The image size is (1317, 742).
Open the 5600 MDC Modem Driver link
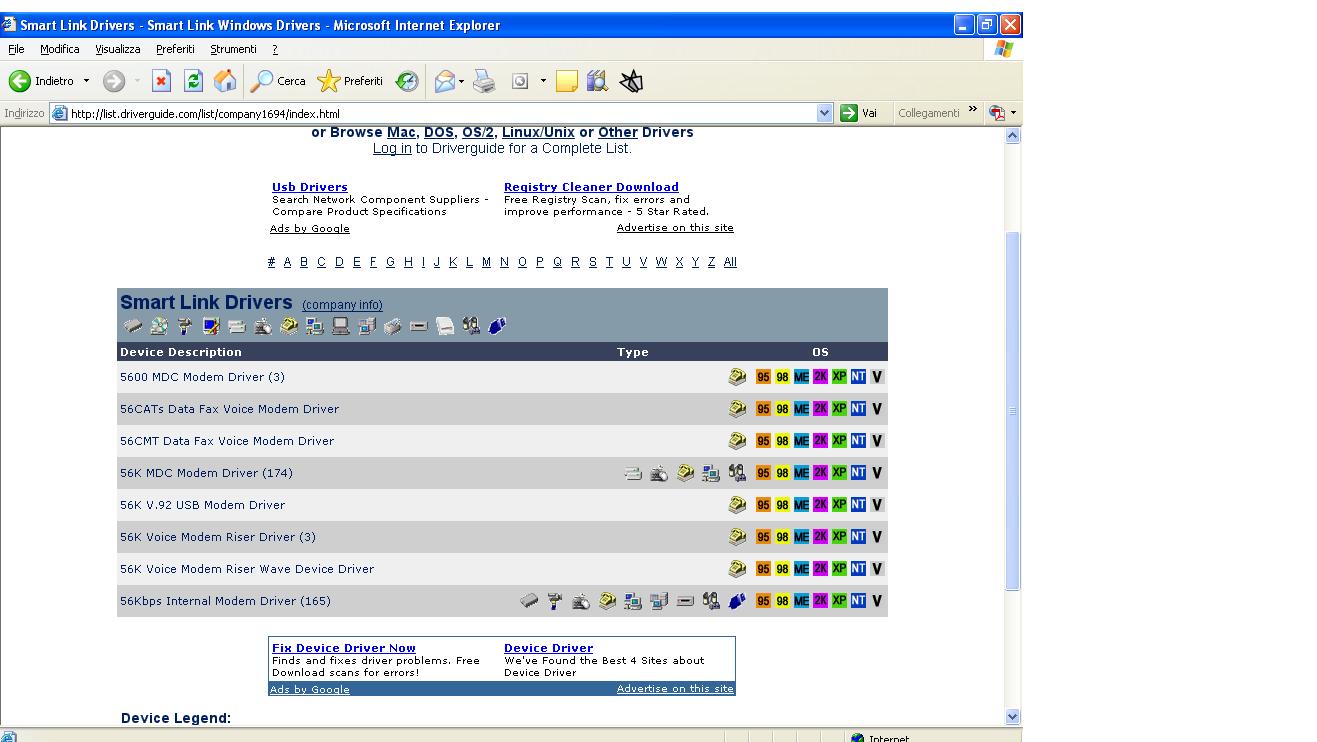pyautogui.click(x=202, y=377)
